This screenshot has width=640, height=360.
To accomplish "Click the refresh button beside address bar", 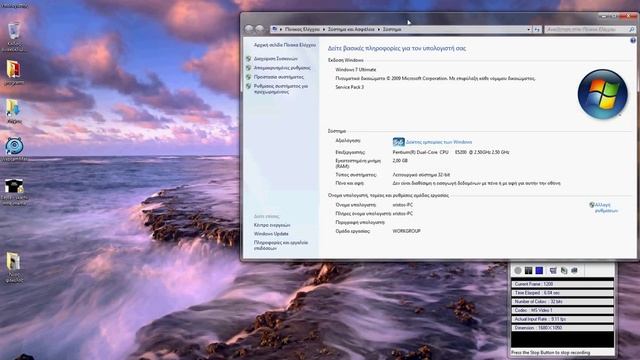I will tap(537, 29).
